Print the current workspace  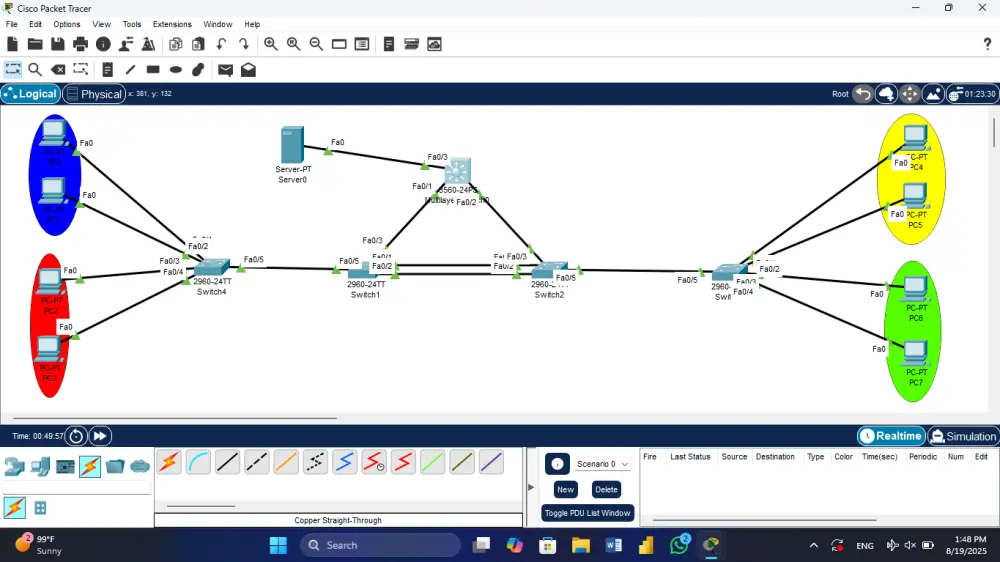pos(80,44)
